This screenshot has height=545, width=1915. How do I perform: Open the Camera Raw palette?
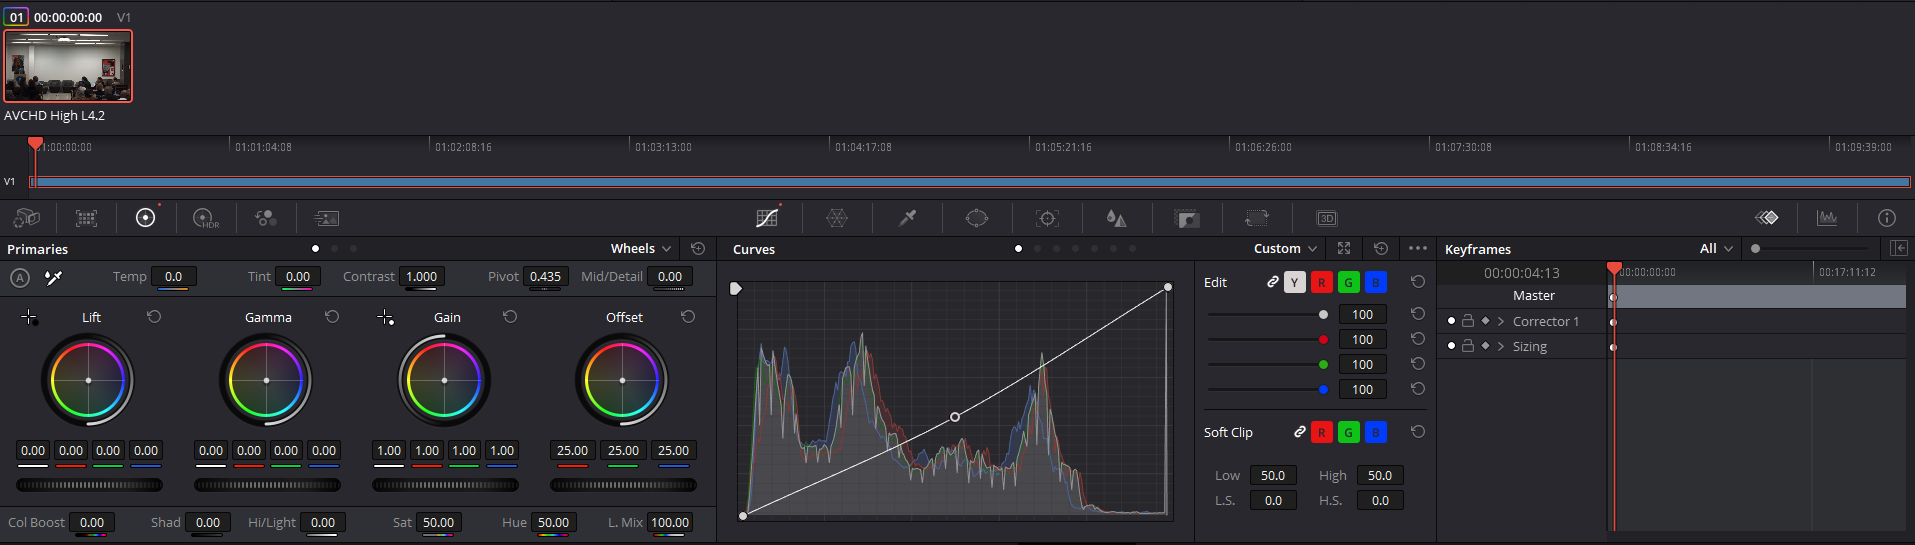pyautogui.click(x=27, y=218)
